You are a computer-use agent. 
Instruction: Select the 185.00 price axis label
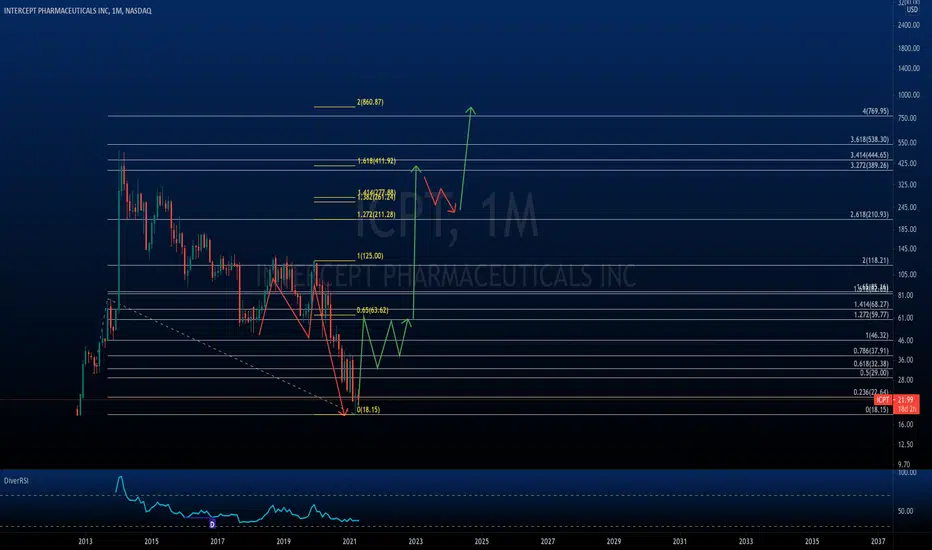907,230
